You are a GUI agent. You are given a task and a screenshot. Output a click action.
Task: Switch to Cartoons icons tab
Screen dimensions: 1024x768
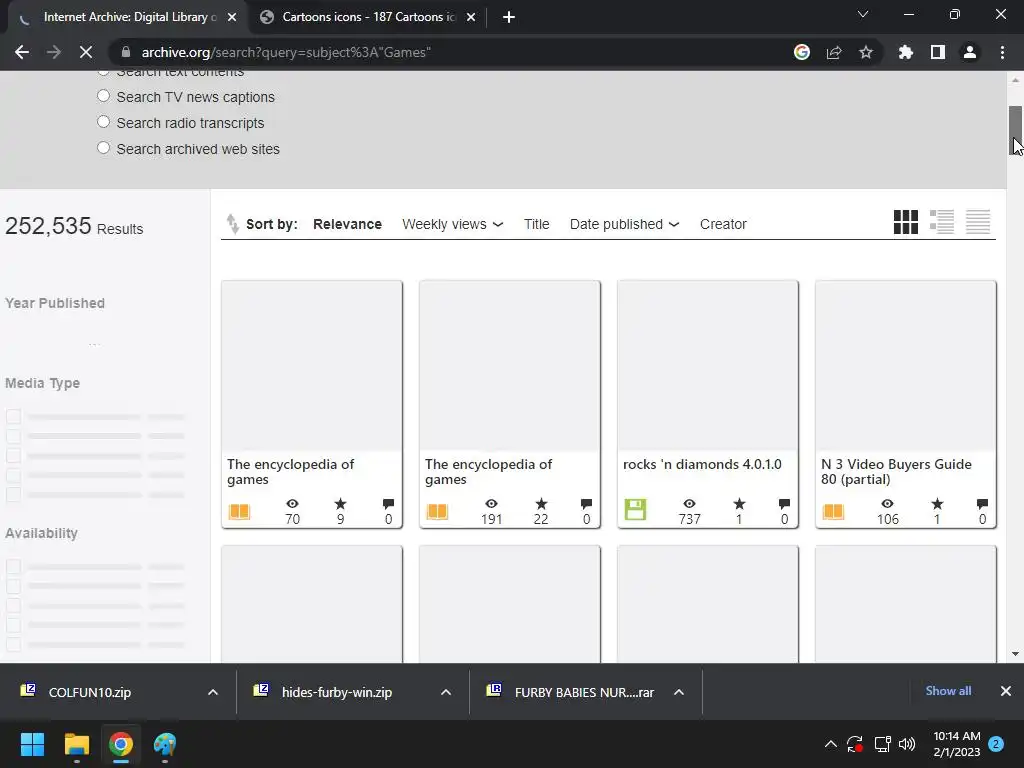pyautogui.click(x=366, y=17)
